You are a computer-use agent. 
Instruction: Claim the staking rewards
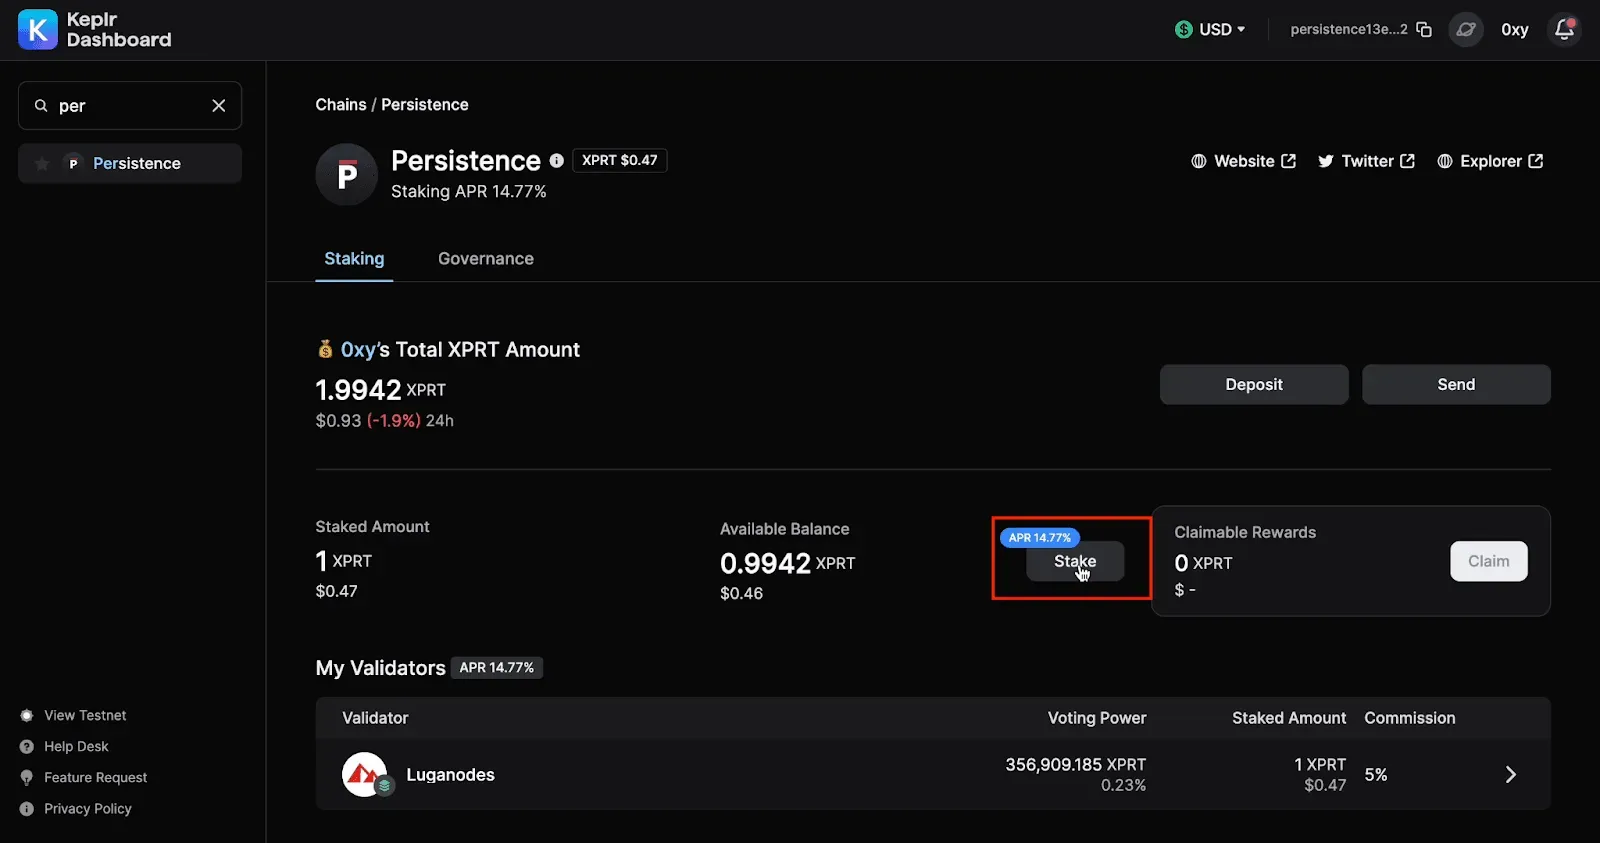1489,562
